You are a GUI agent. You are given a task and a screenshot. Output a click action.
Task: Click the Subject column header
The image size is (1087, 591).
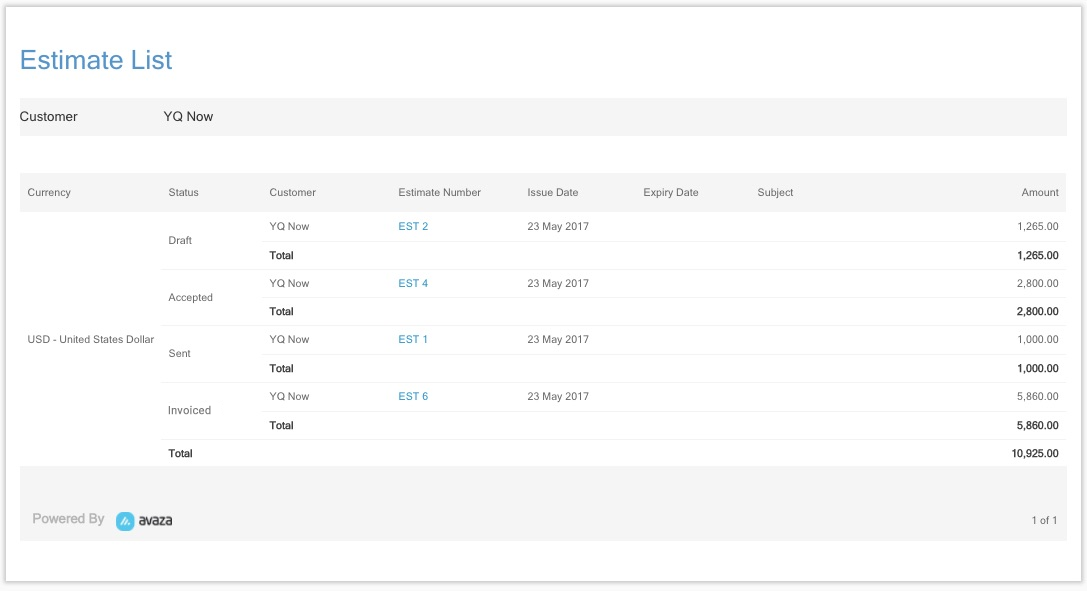tap(775, 193)
